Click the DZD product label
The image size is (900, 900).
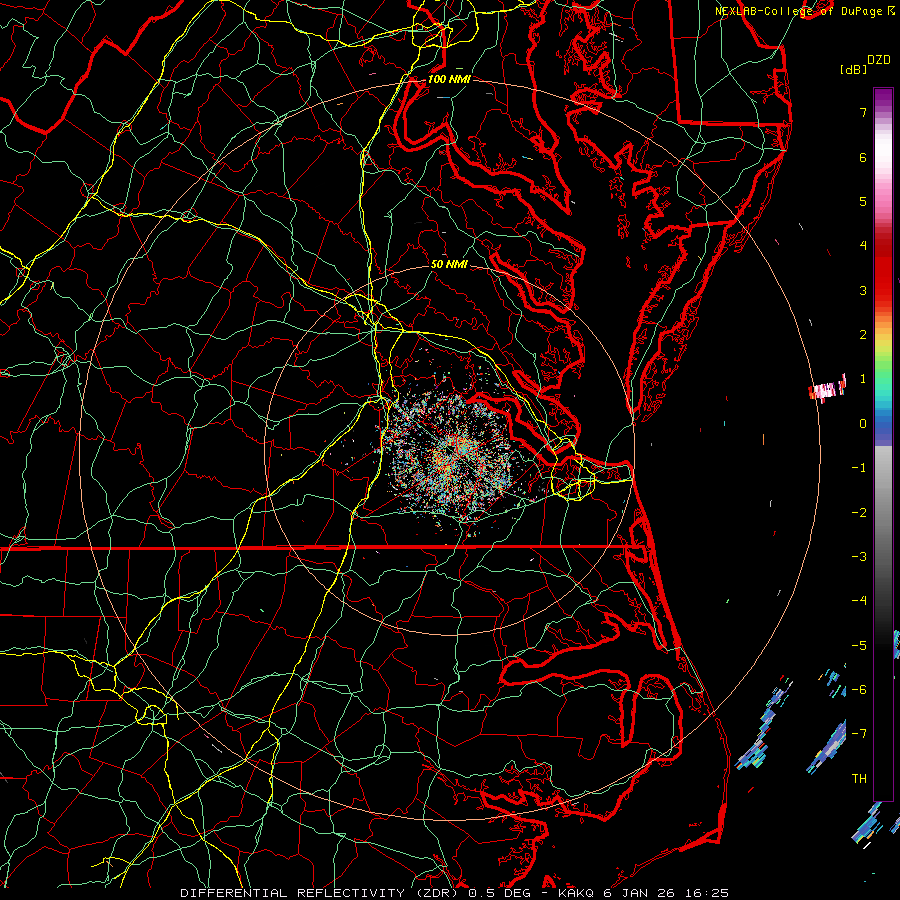click(x=879, y=60)
